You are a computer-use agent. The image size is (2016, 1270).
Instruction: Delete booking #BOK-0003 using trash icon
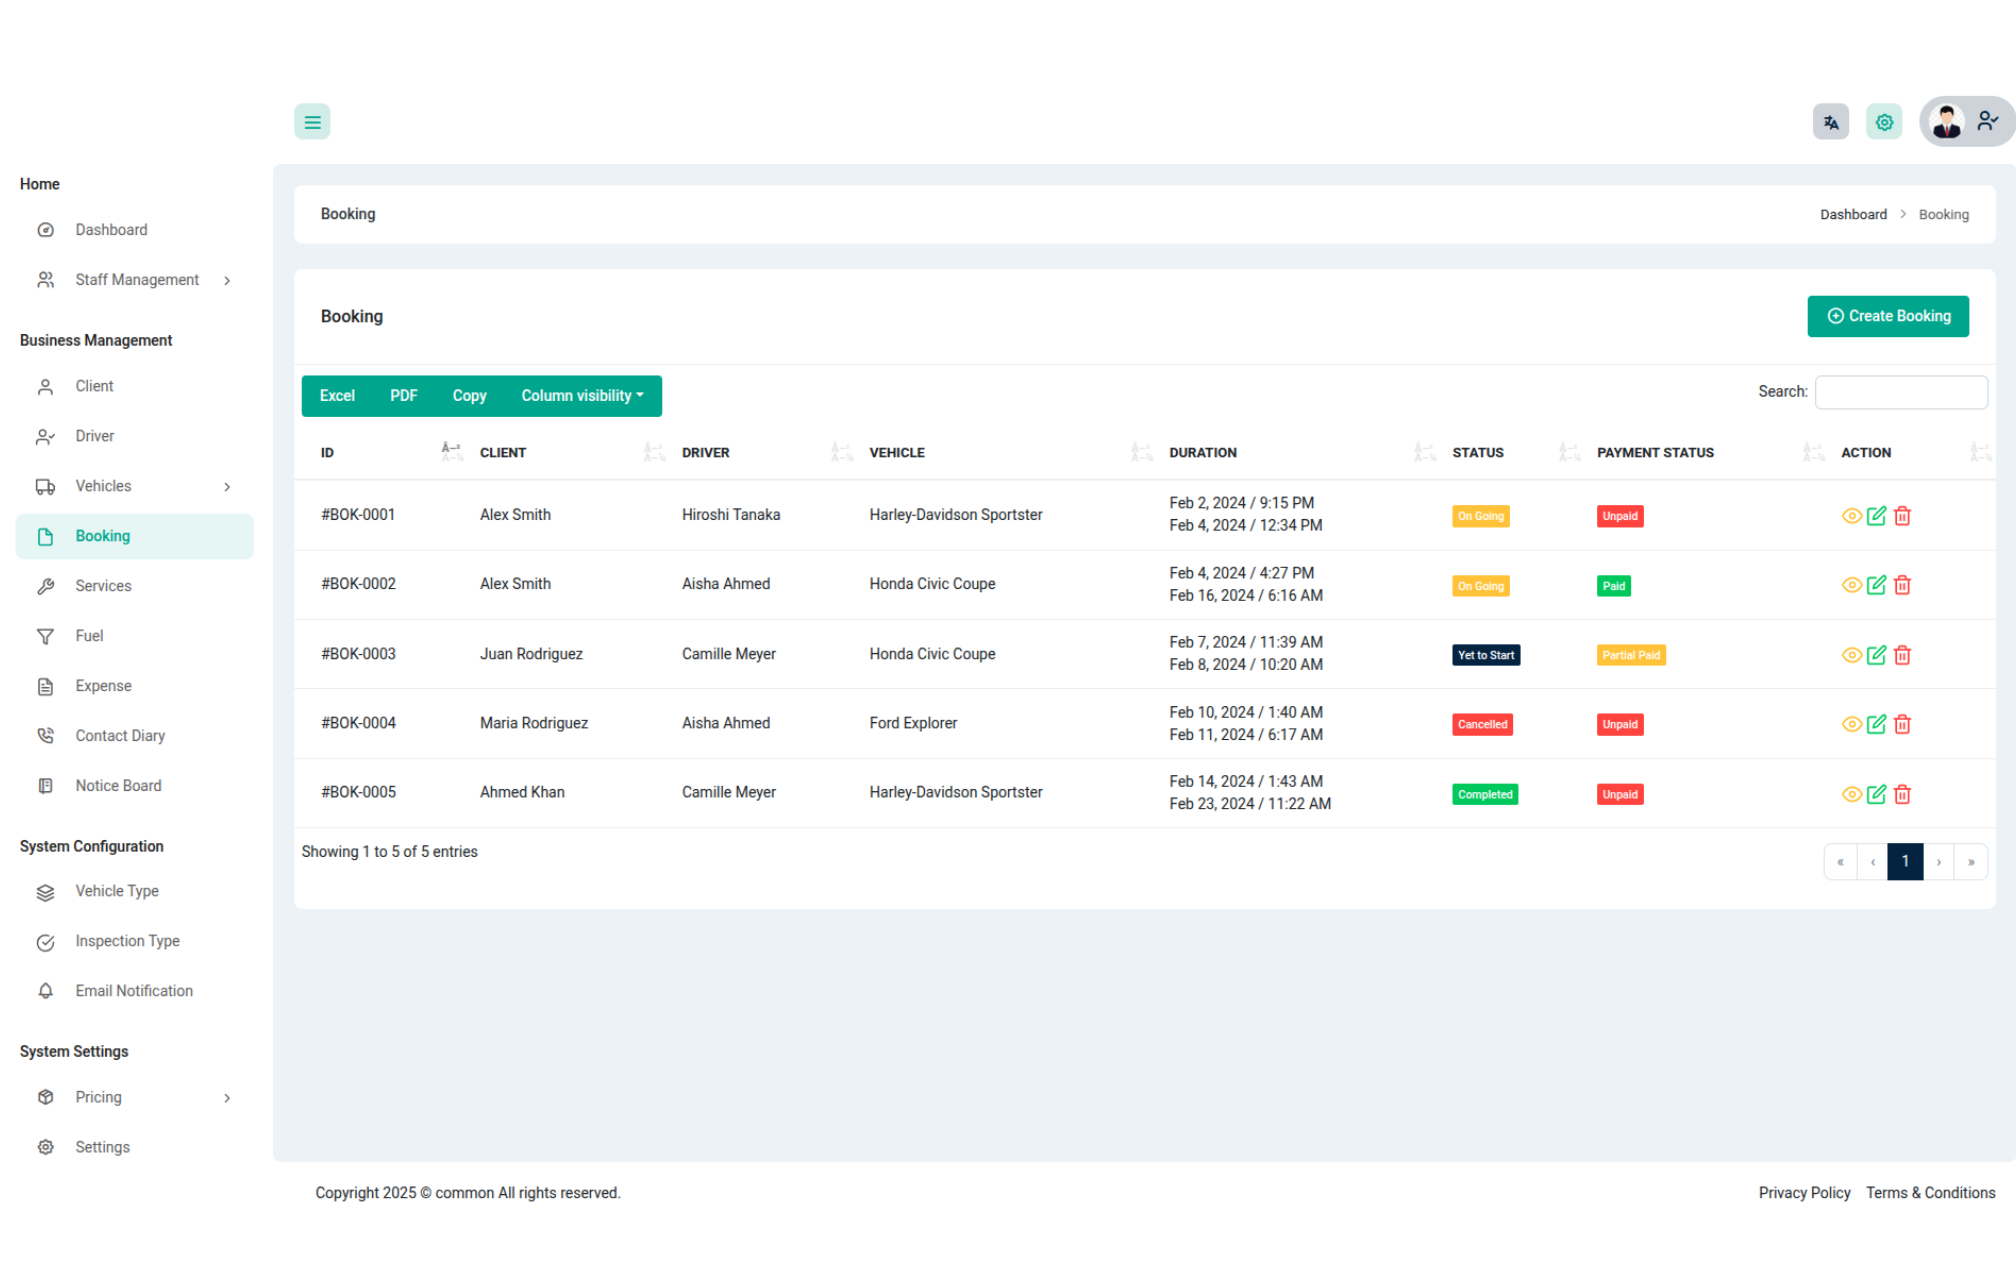1902,655
